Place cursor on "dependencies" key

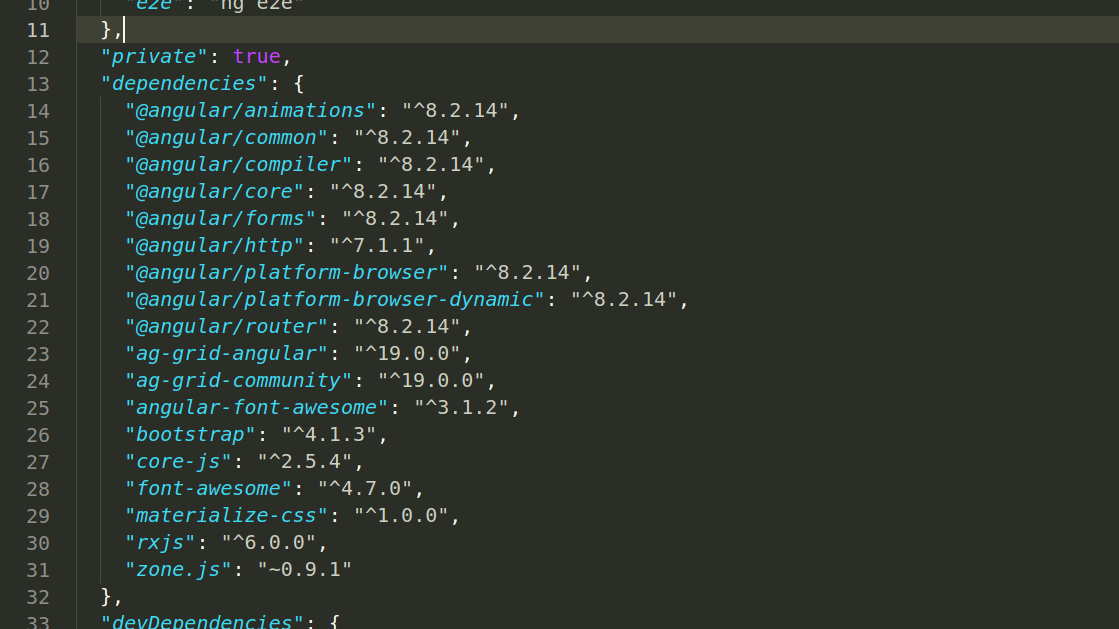point(183,84)
